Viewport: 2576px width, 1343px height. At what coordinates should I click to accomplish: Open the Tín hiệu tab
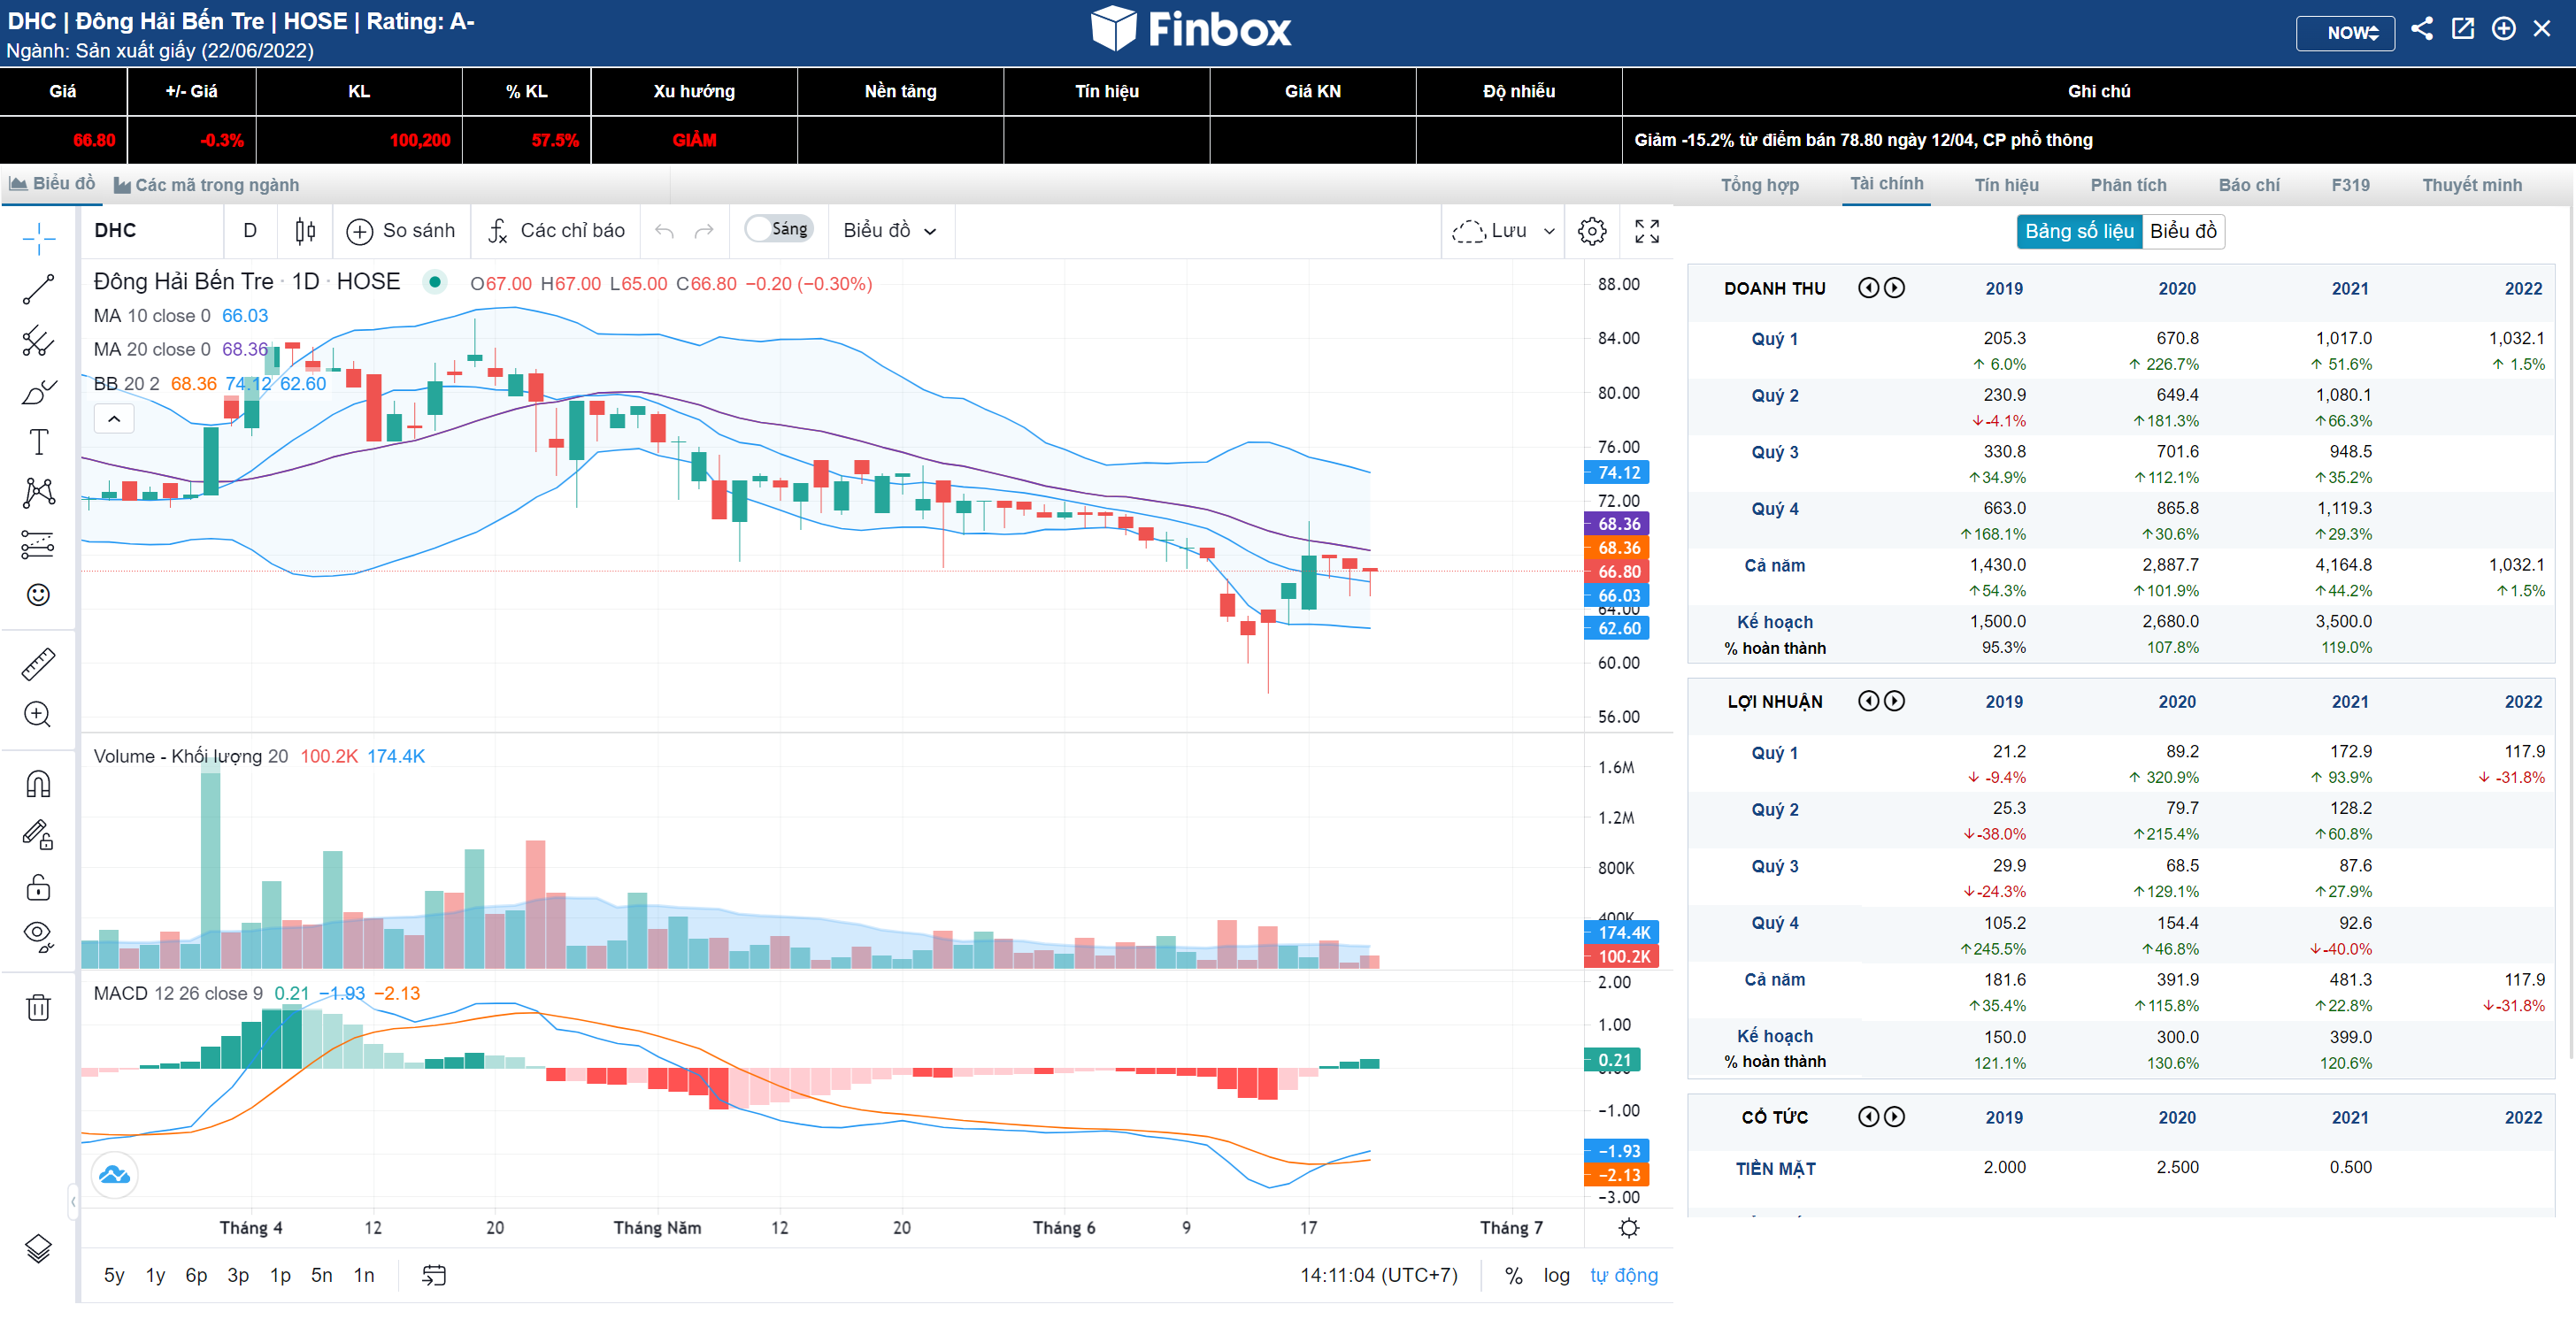(2006, 185)
